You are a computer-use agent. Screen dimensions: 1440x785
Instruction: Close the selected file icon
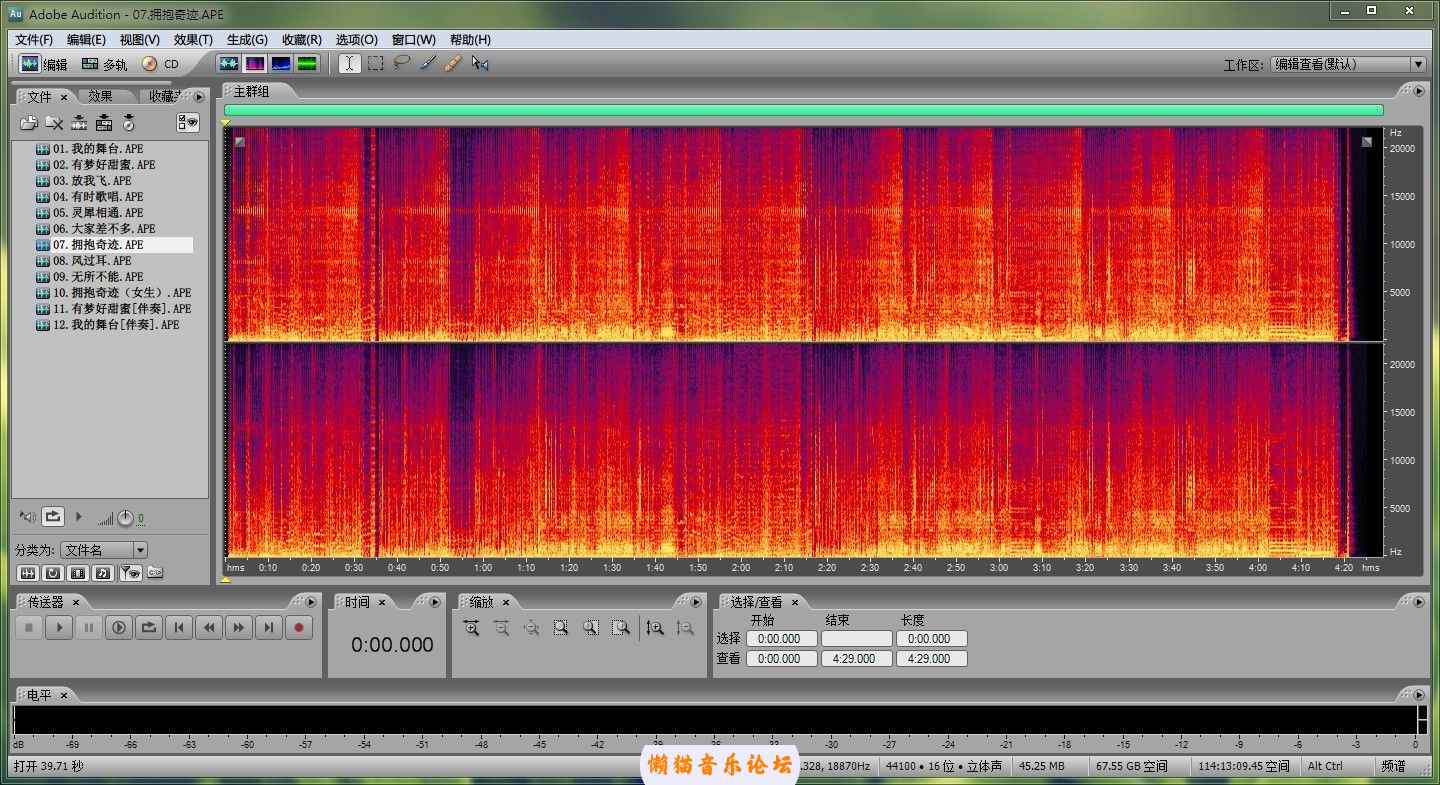54,123
